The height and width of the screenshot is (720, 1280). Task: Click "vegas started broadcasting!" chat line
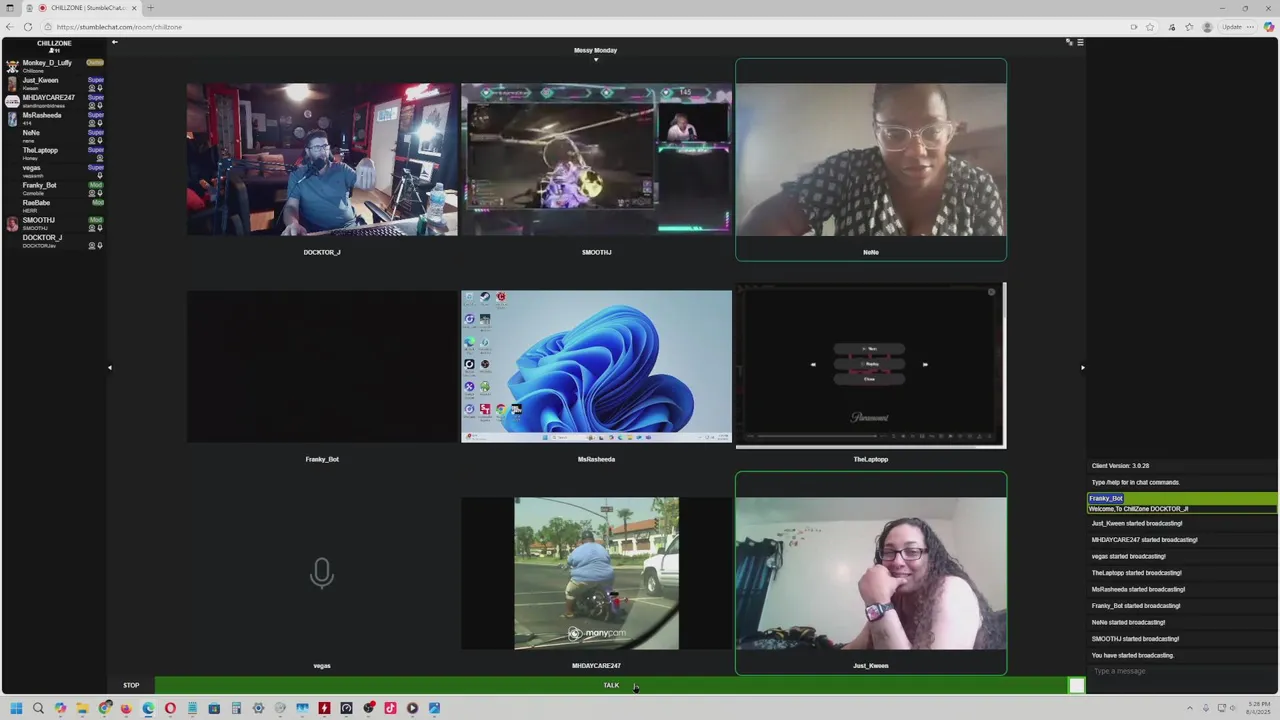tap(1129, 556)
